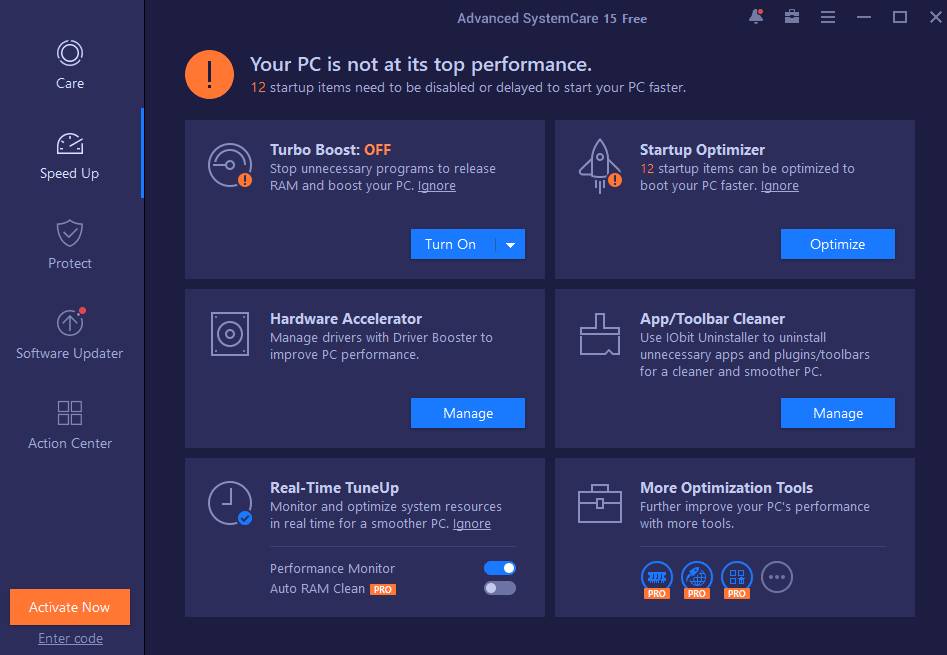Click the Turbo Boost gauge icon
This screenshot has width=947, height=655.
pos(229,165)
